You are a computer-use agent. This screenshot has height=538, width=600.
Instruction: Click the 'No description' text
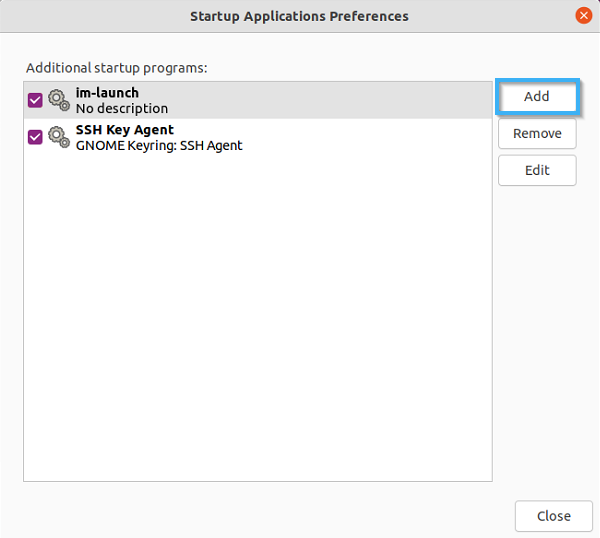pos(122,109)
